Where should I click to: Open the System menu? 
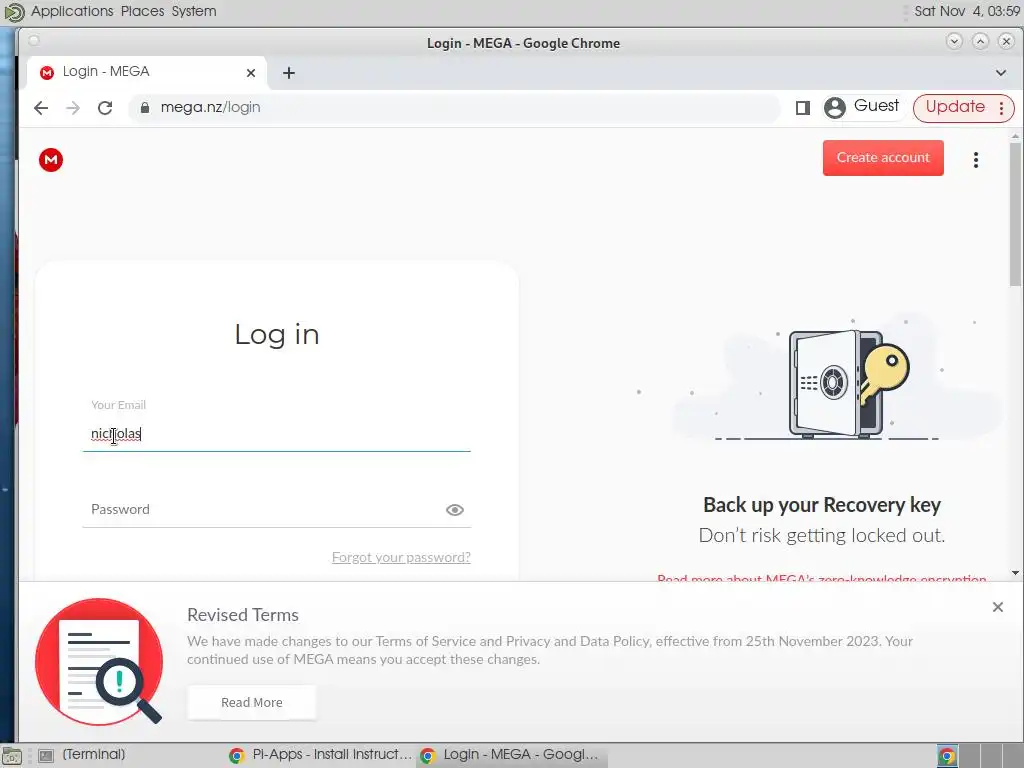pyautogui.click(x=194, y=11)
